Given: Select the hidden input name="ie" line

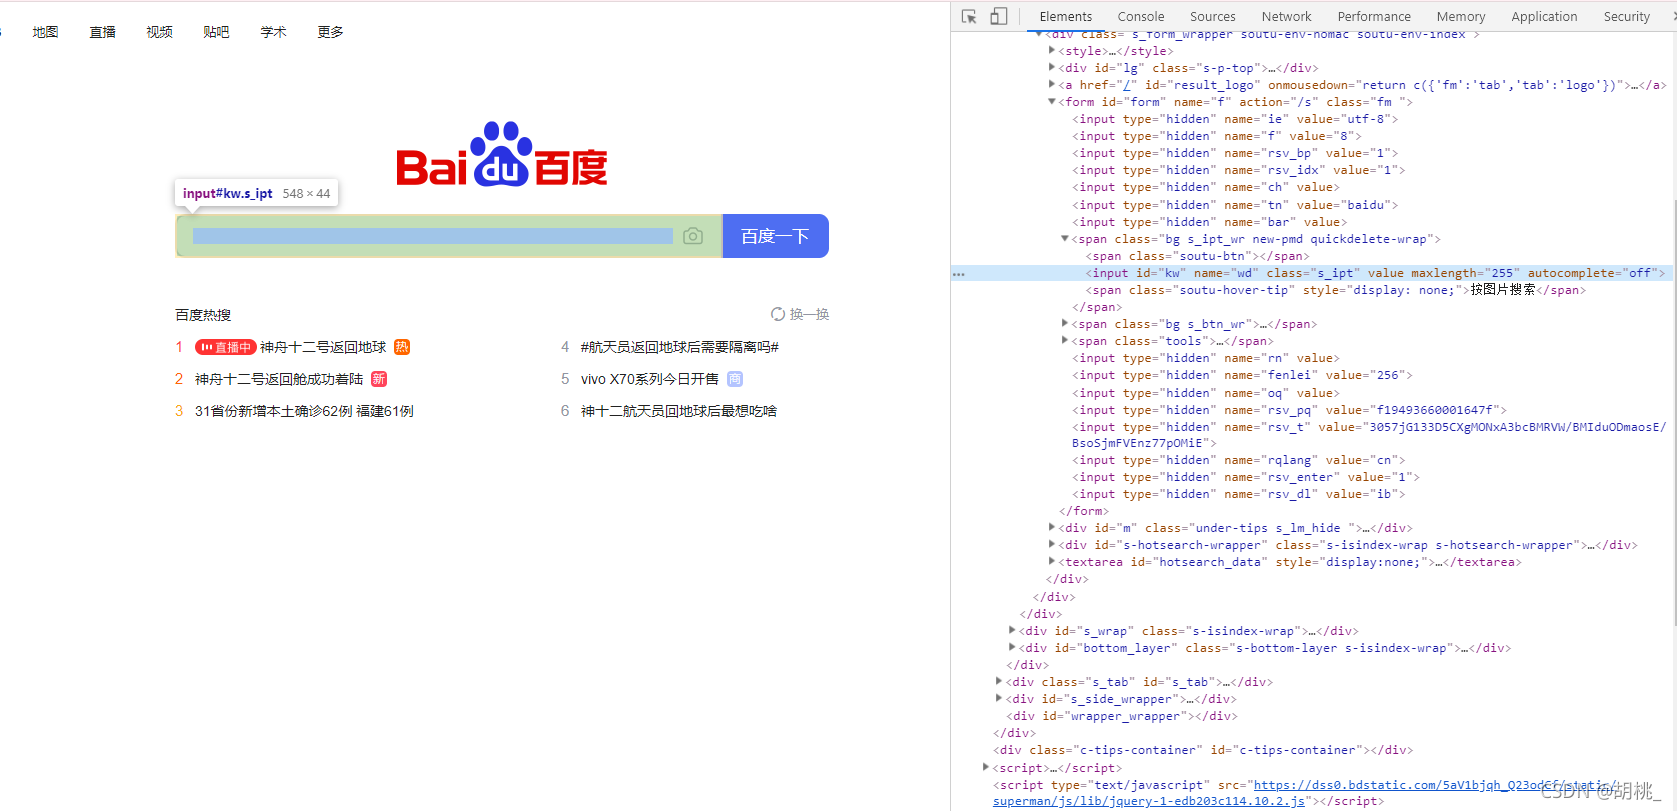Looking at the screenshot, I should tap(1236, 119).
